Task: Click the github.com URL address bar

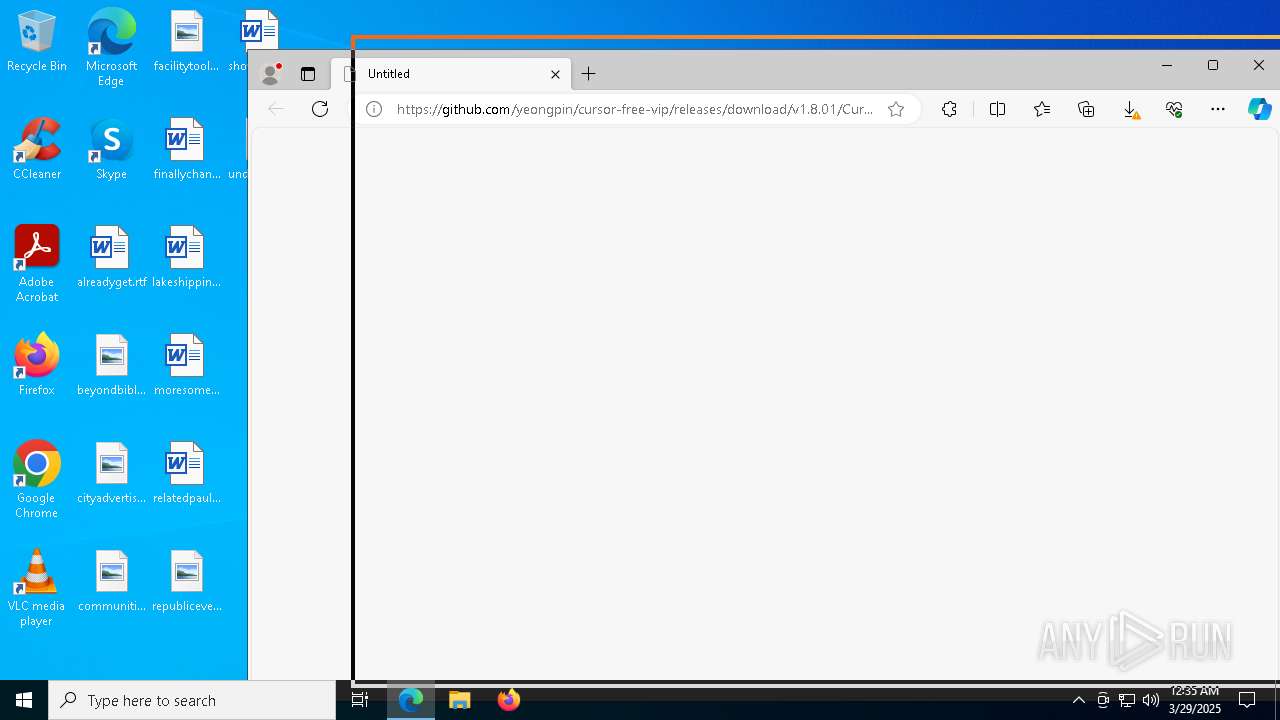Action: (x=635, y=109)
